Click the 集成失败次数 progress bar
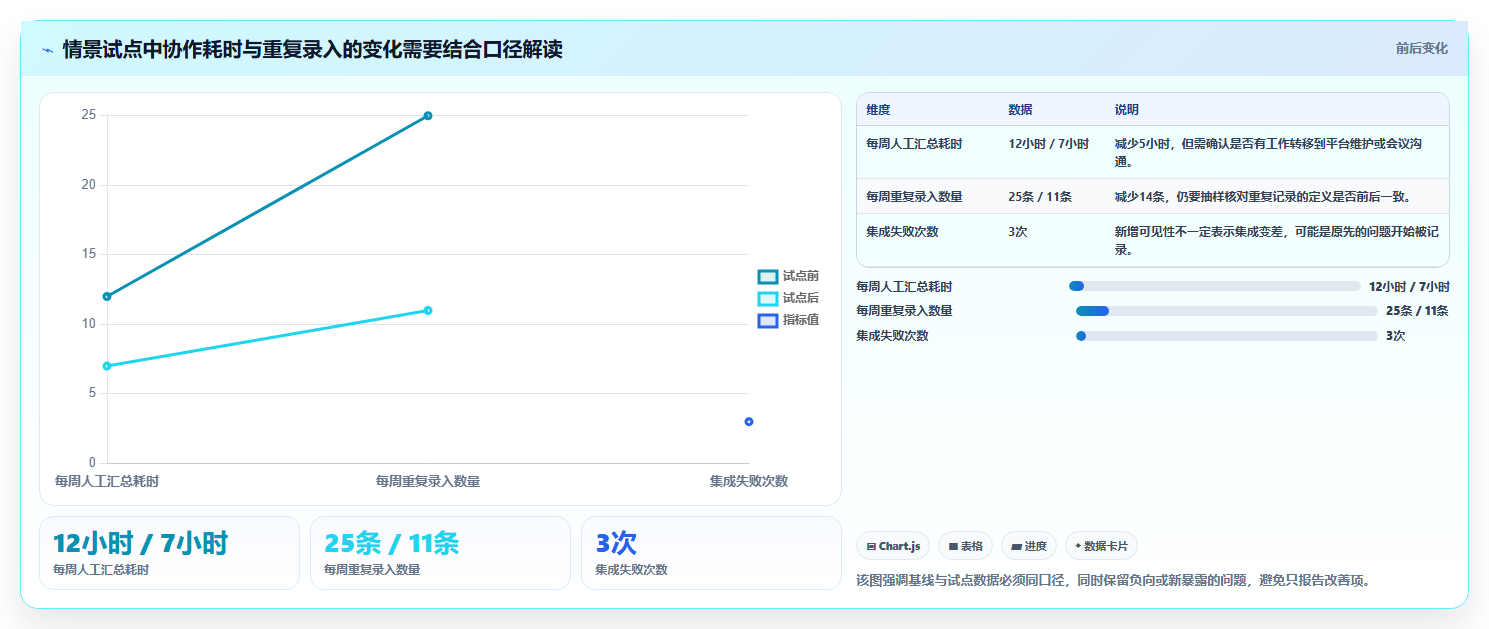Screen dimensions: 1489x629 [1227, 336]
